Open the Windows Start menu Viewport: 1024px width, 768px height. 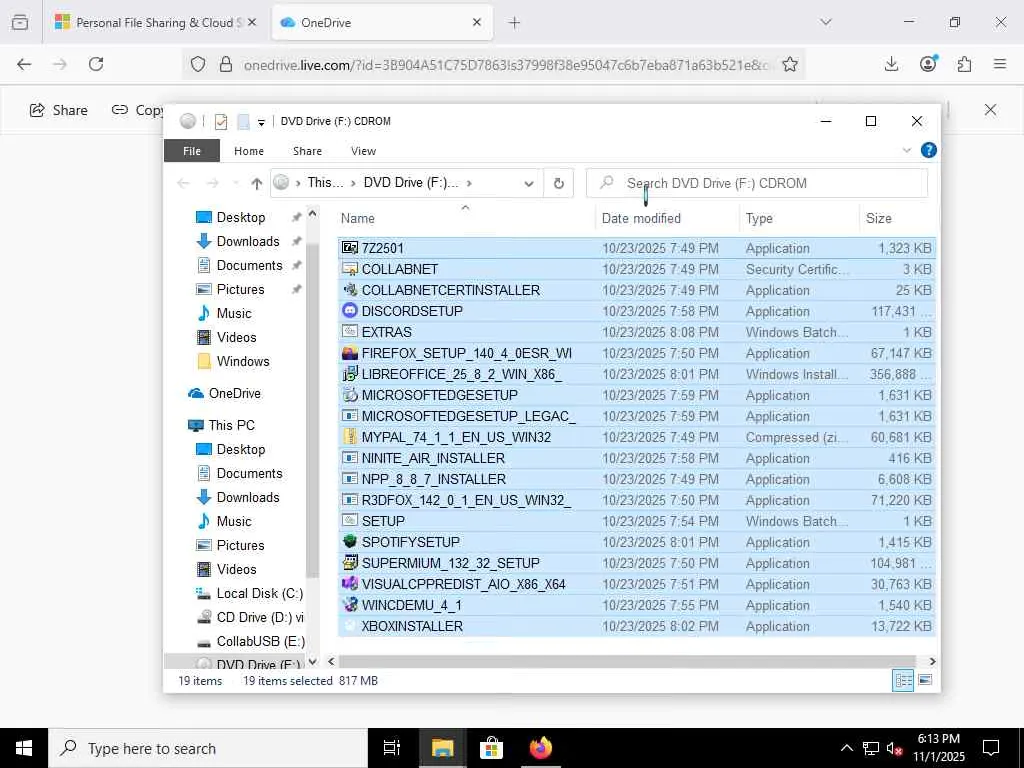(x=24, y=748)
